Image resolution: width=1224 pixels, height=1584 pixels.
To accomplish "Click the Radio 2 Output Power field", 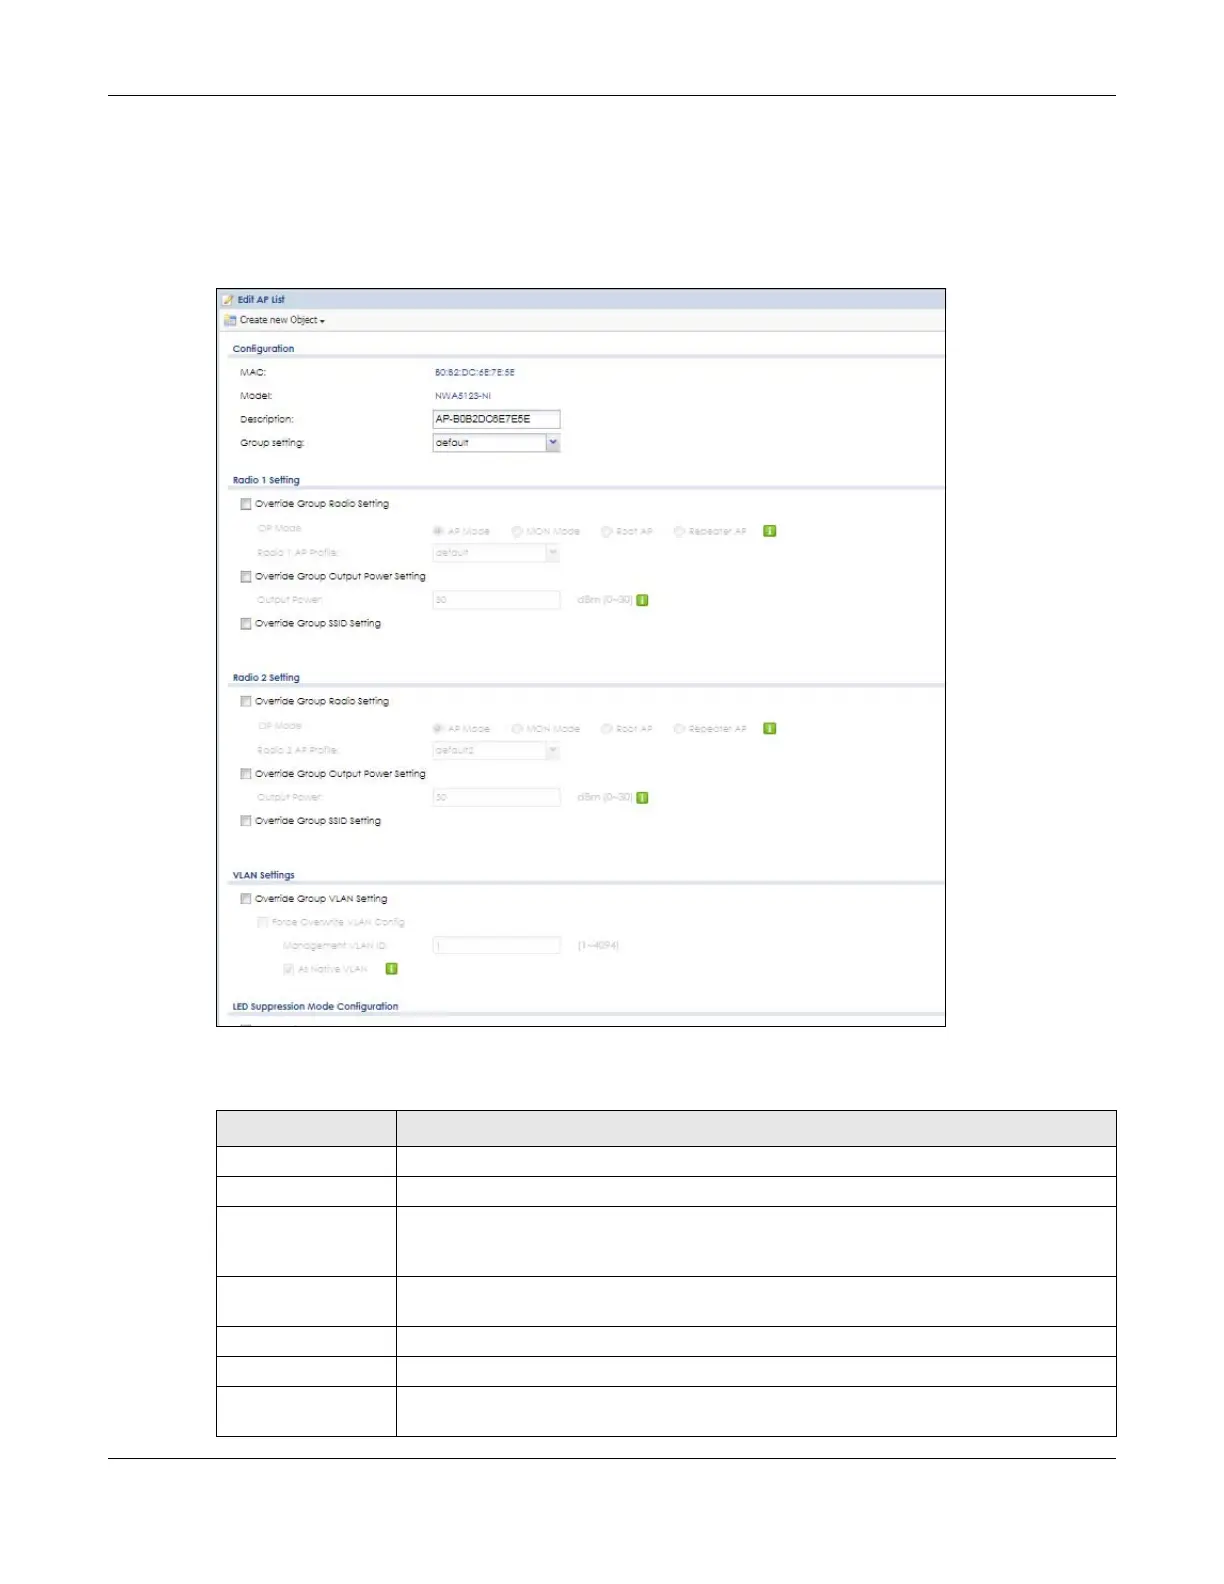I will point(496,797).
